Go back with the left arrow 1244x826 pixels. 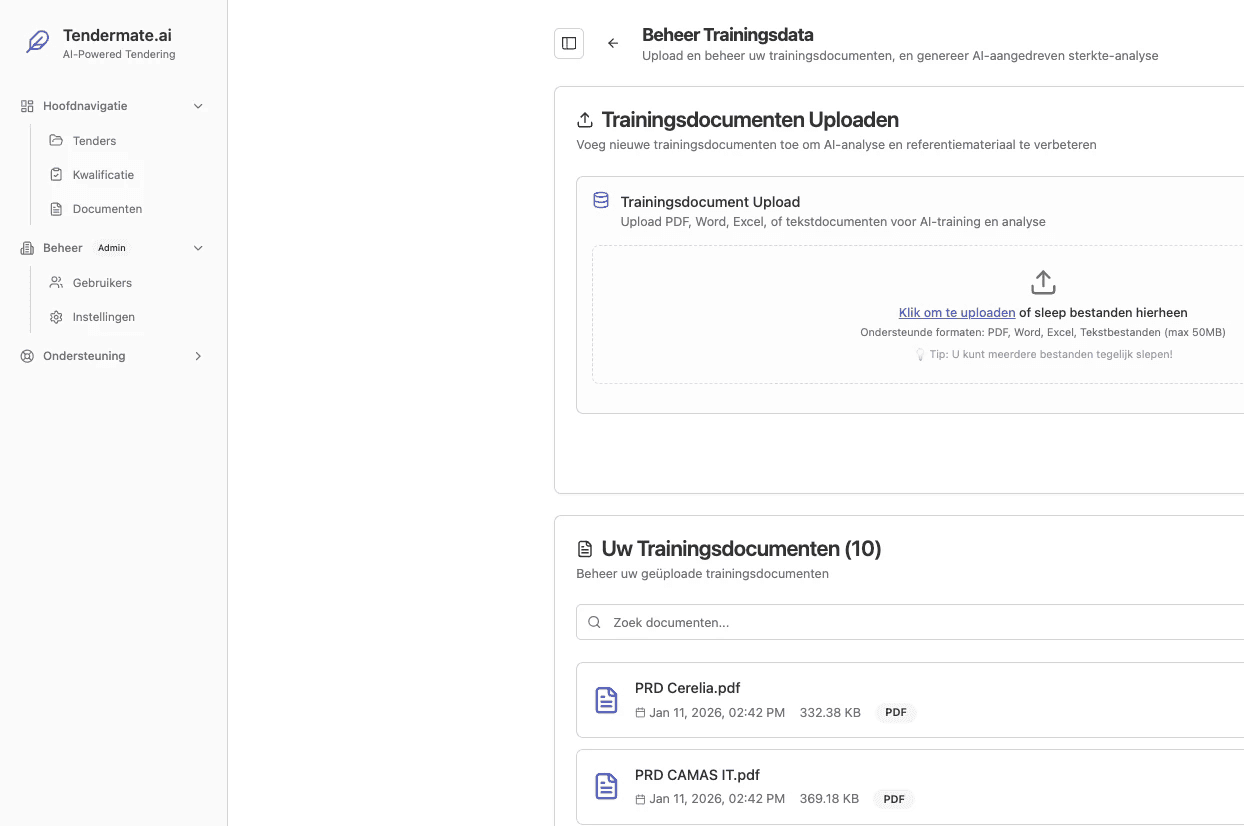(x=613, y=43)
